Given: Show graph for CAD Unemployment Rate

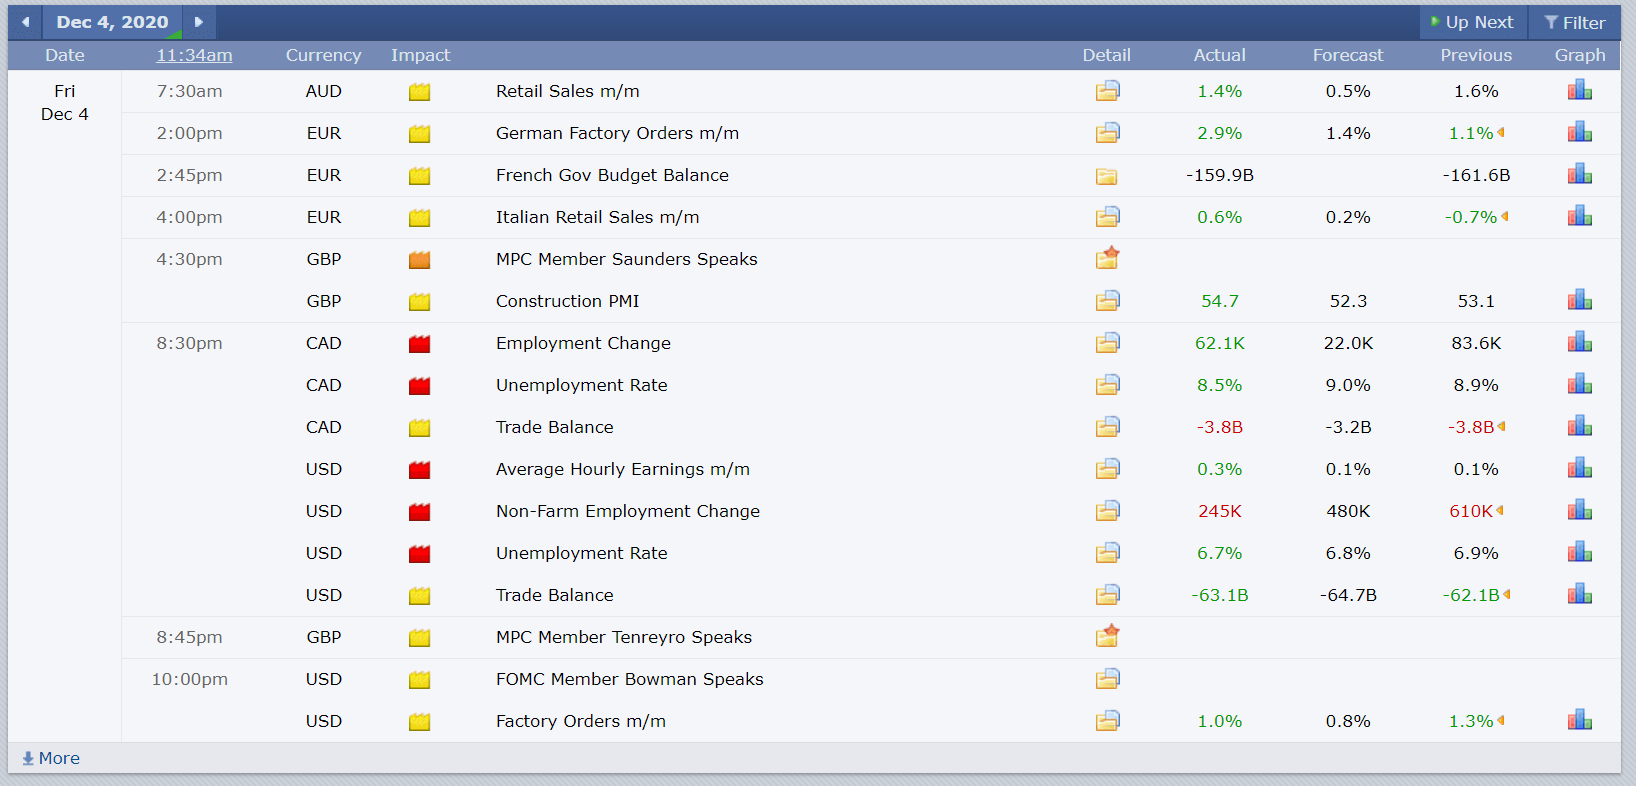Looking at the screenshot, I should [x=1580, y=385].
